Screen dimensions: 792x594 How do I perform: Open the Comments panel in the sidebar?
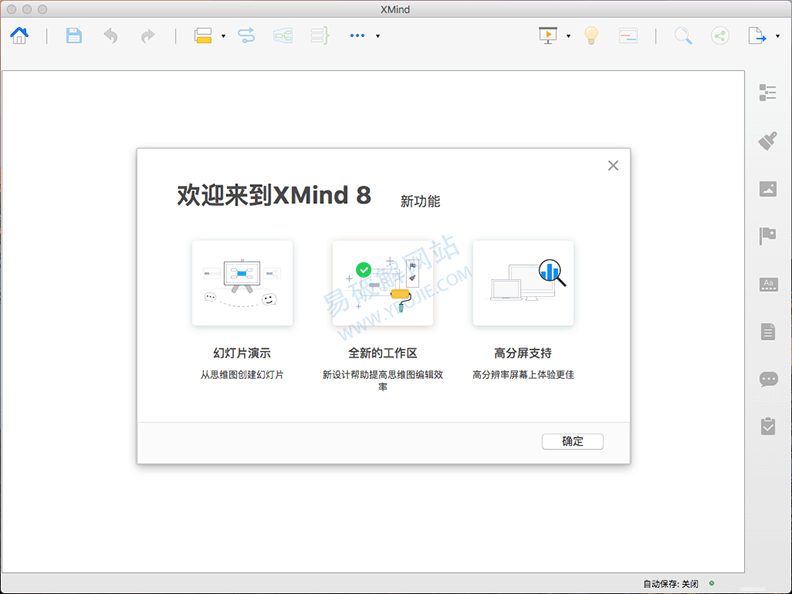(x=768, y=379)
